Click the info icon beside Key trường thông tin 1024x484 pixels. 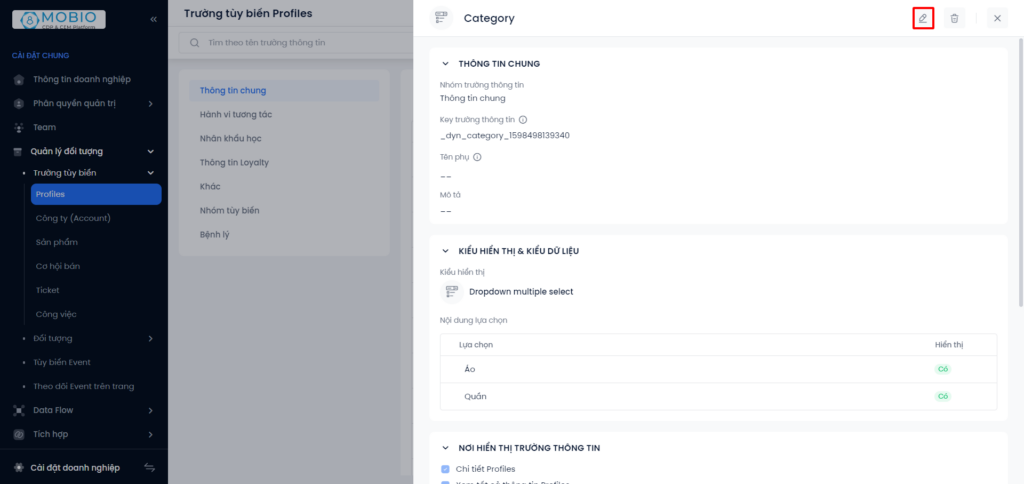click(523, 120)
